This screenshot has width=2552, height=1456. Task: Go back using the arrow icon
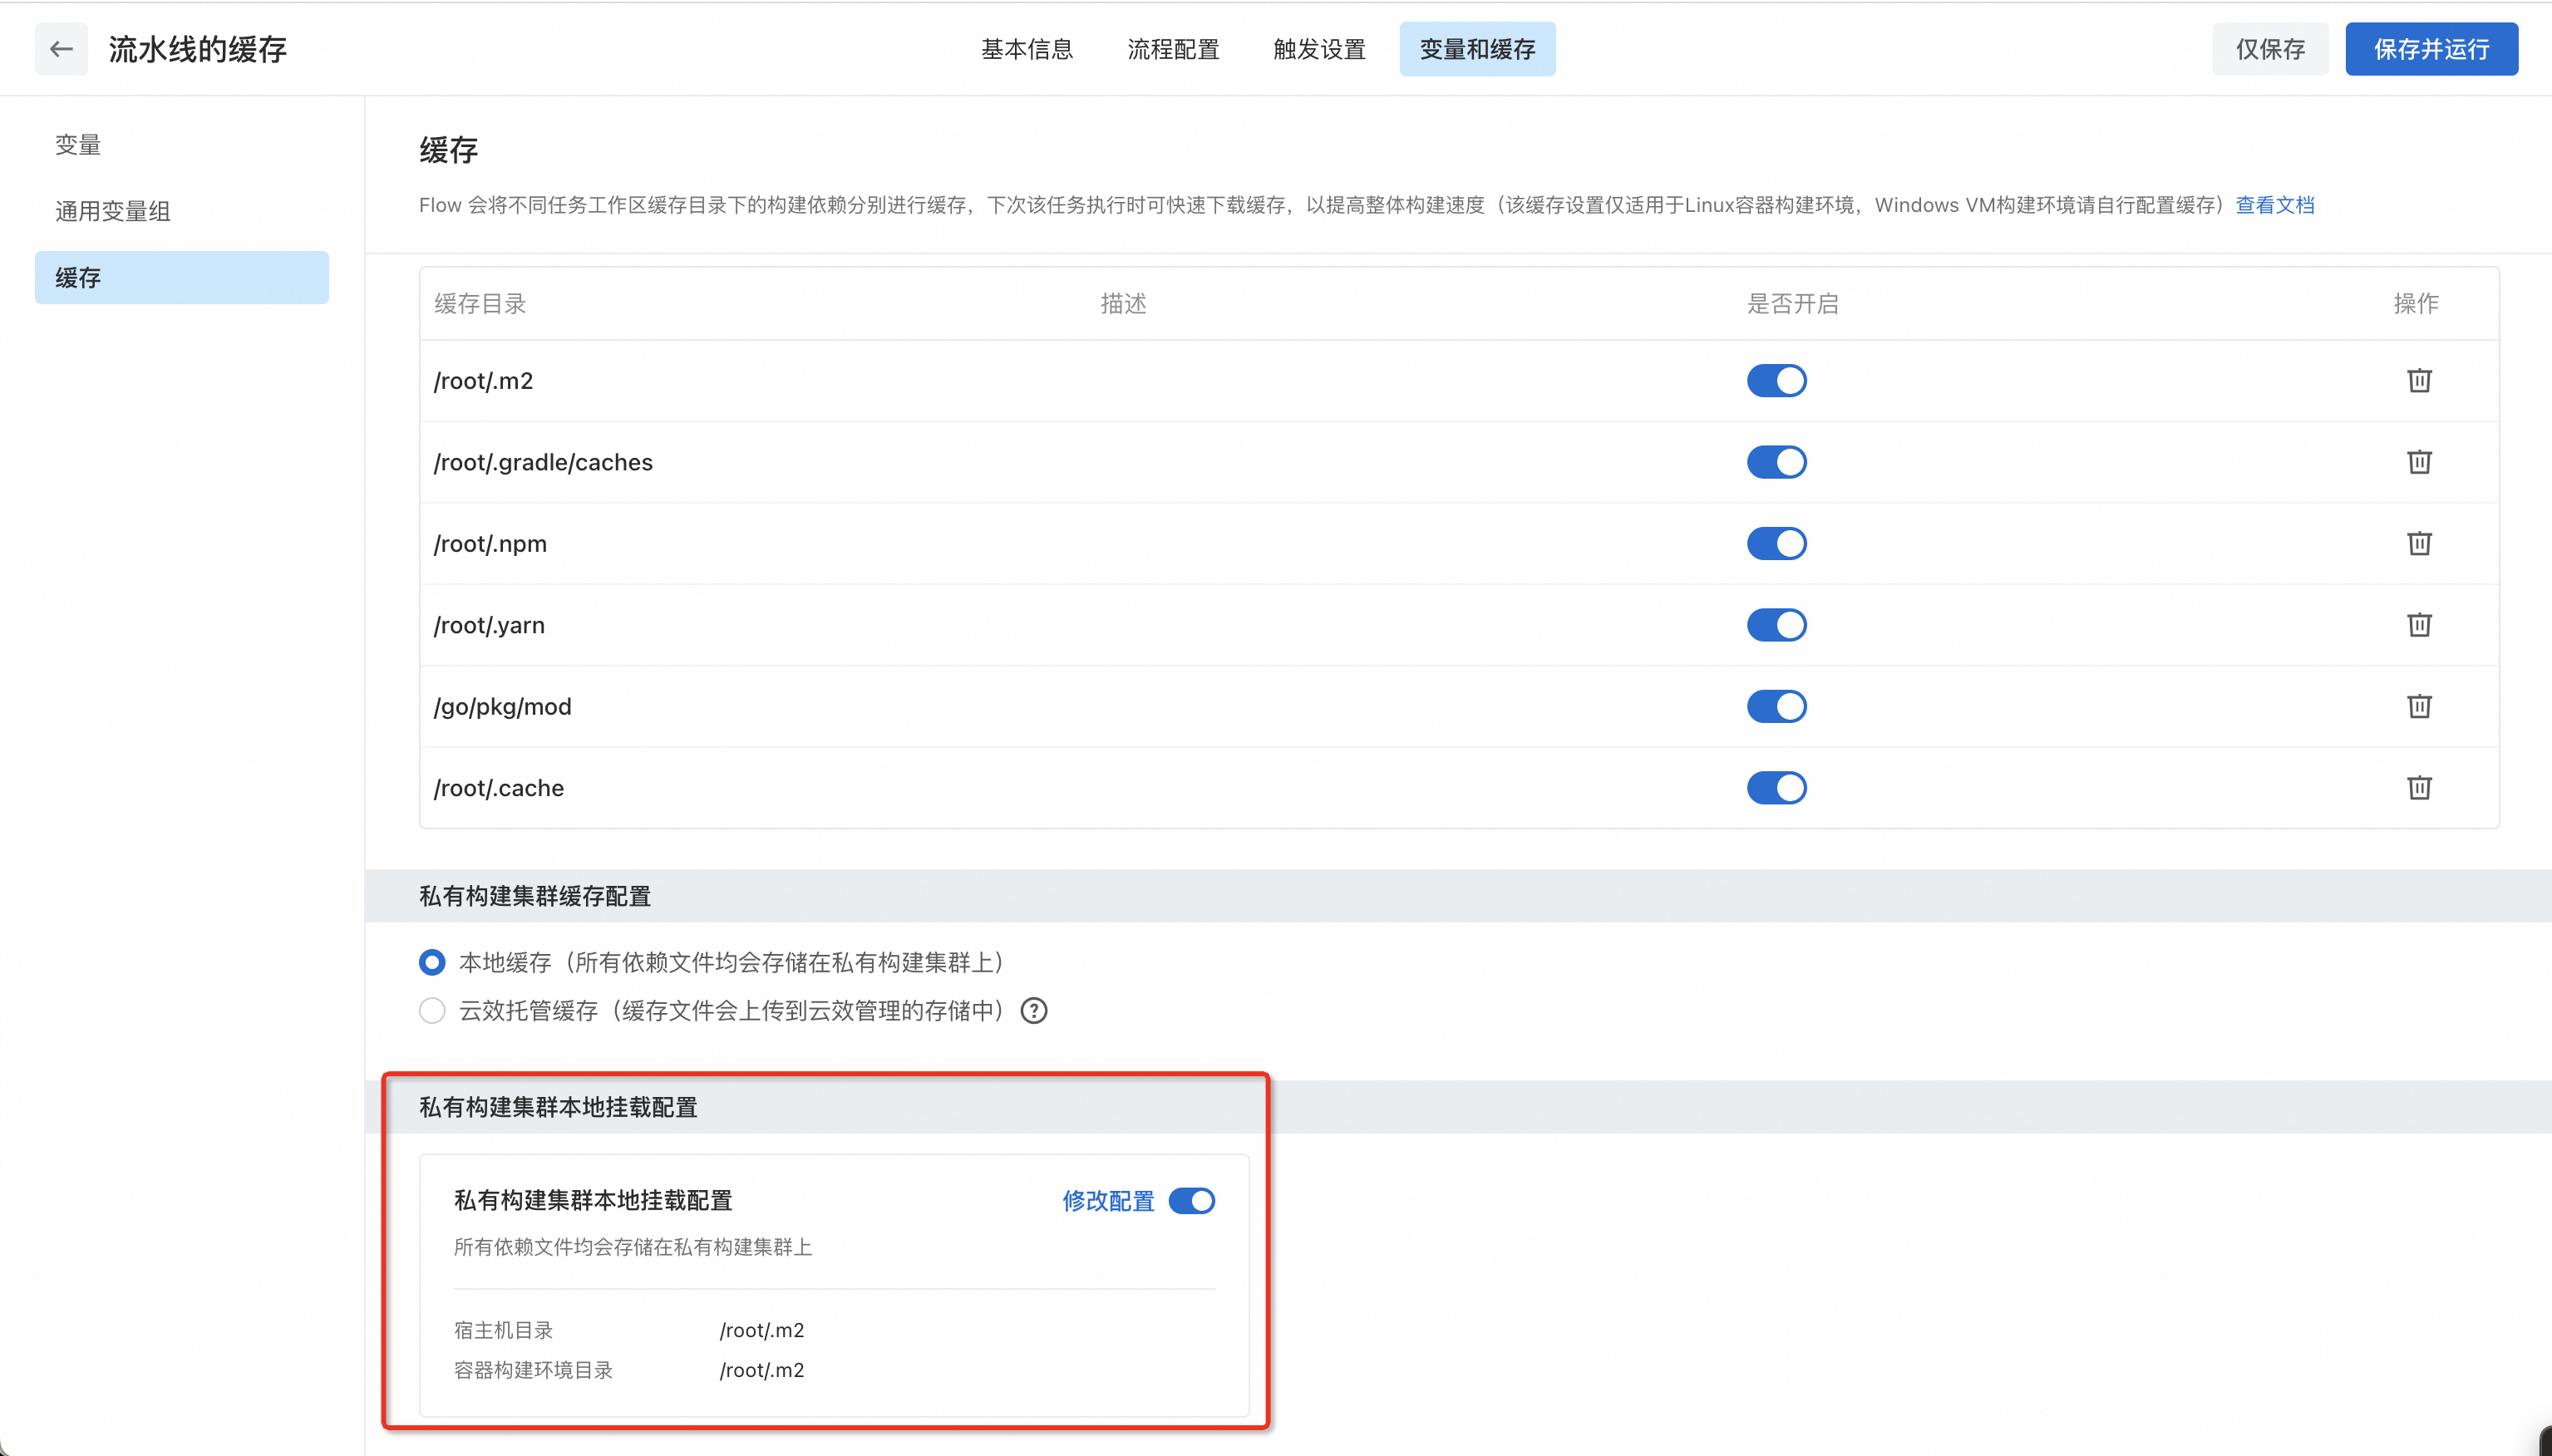coord(61,49)
